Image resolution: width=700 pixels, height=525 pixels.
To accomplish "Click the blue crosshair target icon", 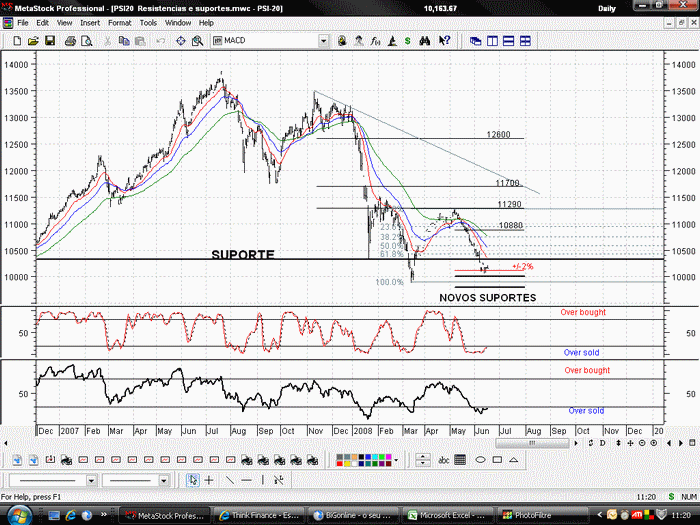I will pos(181,41).
